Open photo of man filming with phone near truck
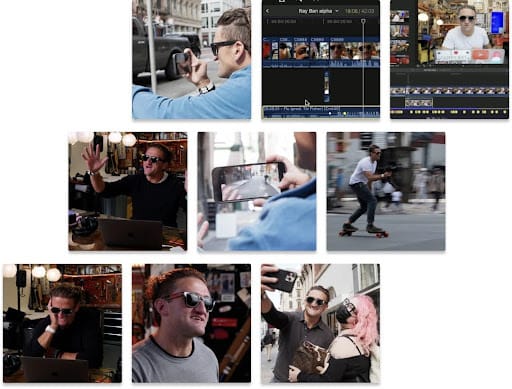The image size is (512, 389). [192, 59]
